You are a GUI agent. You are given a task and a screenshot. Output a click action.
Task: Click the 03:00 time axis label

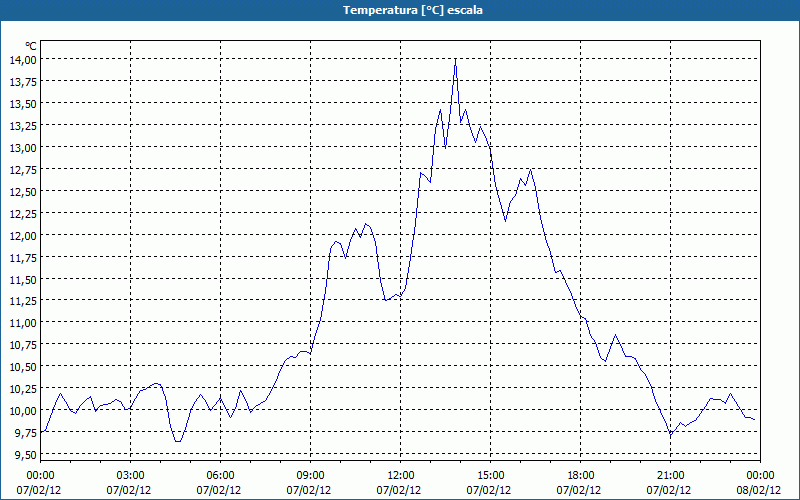pos(131,476)
